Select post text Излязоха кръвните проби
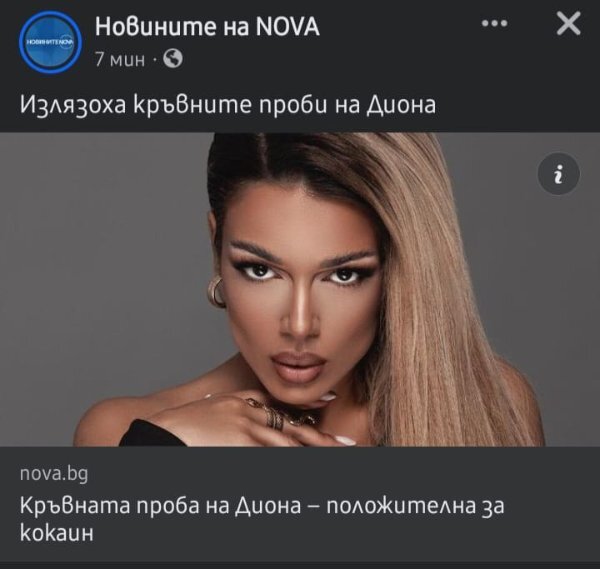This screenshot has width=600, height=569. (173, 104)
